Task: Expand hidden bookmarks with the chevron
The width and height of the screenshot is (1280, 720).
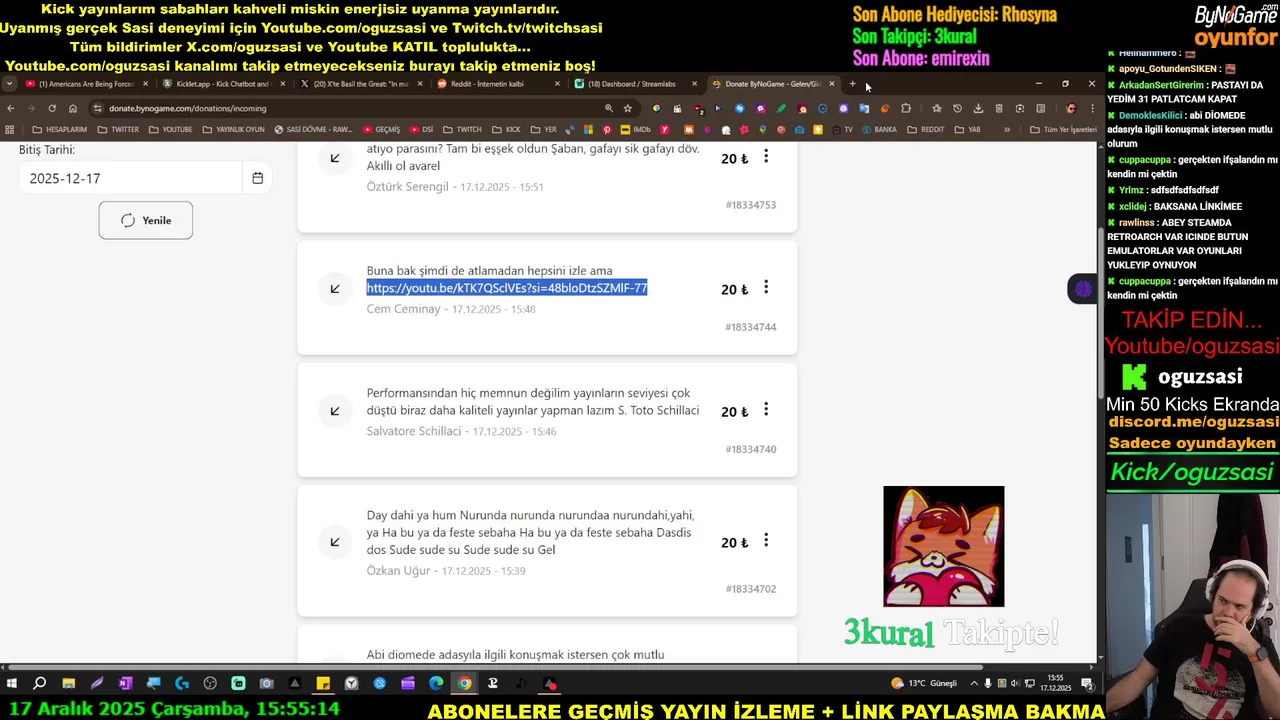Action: coord(1006,129)
